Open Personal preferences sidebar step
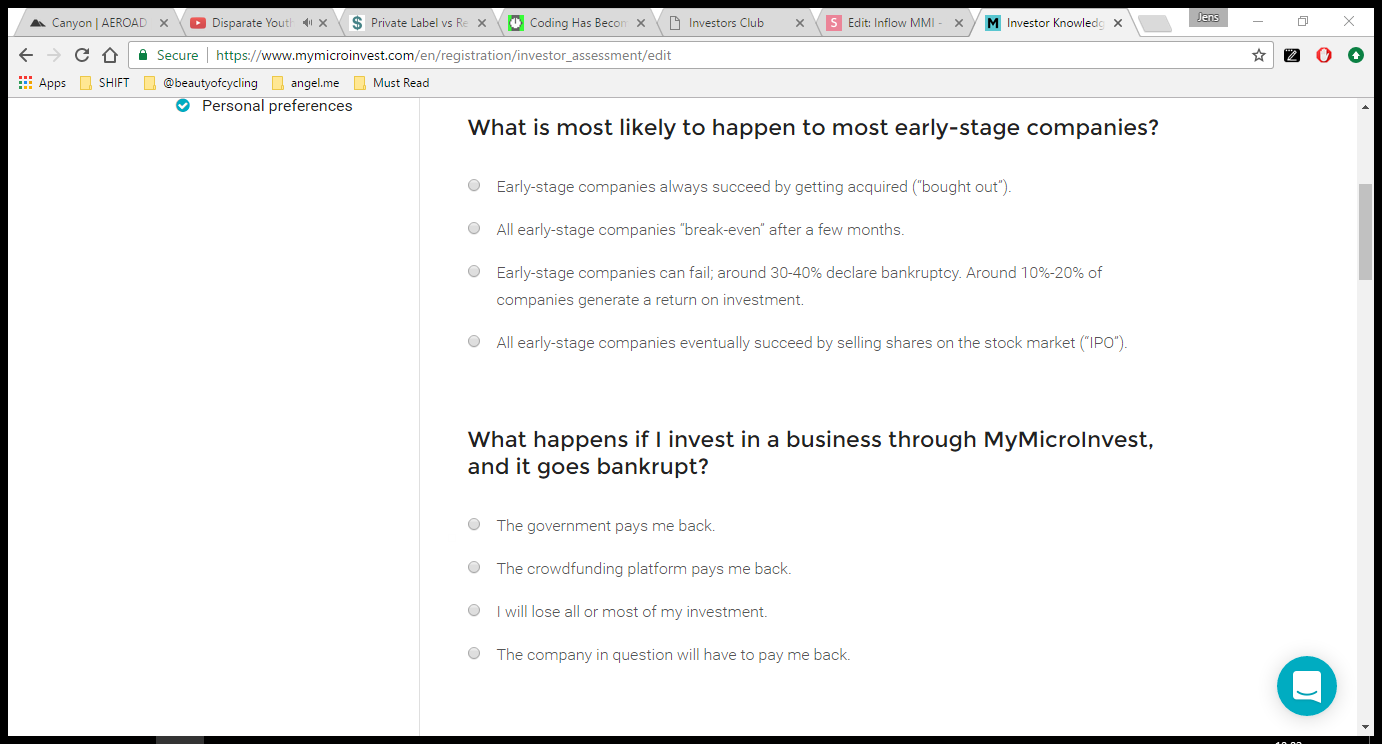Screen dimensions: 1382x744 (277, 106)
